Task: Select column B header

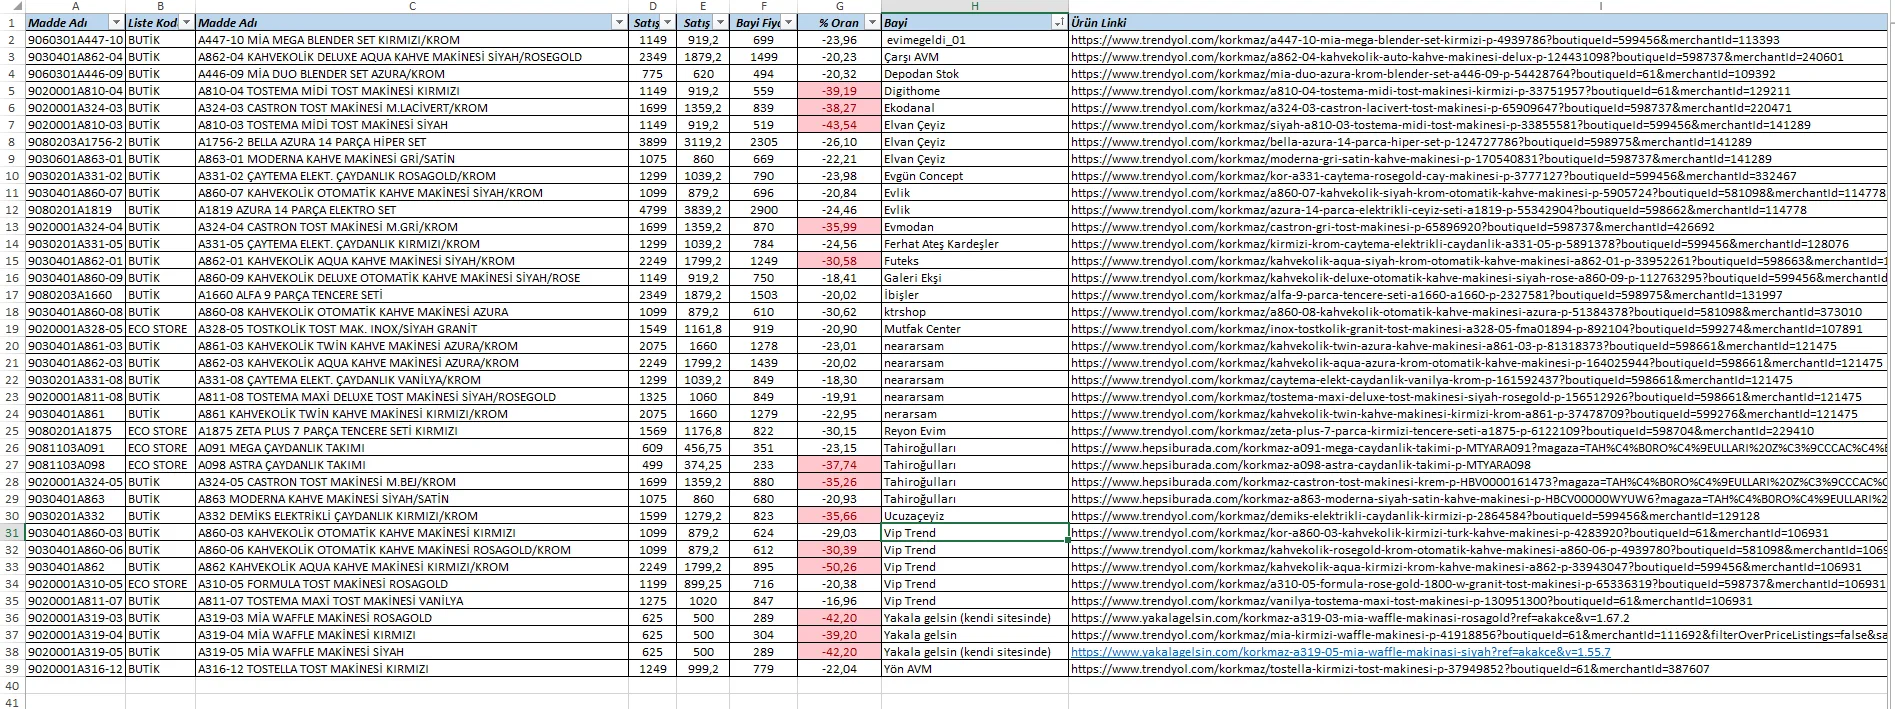Action: tap(160, 6)
